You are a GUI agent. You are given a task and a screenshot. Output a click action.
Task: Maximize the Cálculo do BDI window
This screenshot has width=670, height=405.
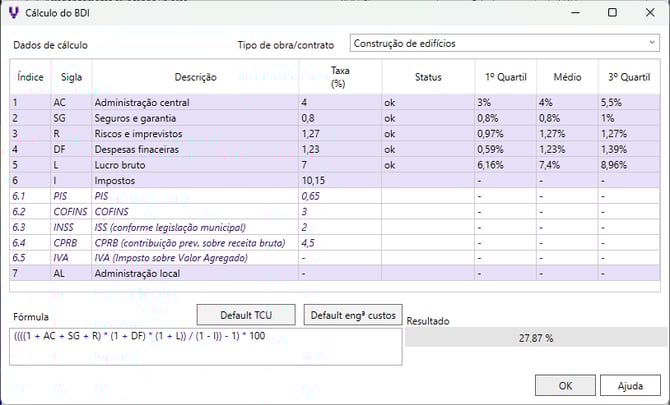coord(611,13)
